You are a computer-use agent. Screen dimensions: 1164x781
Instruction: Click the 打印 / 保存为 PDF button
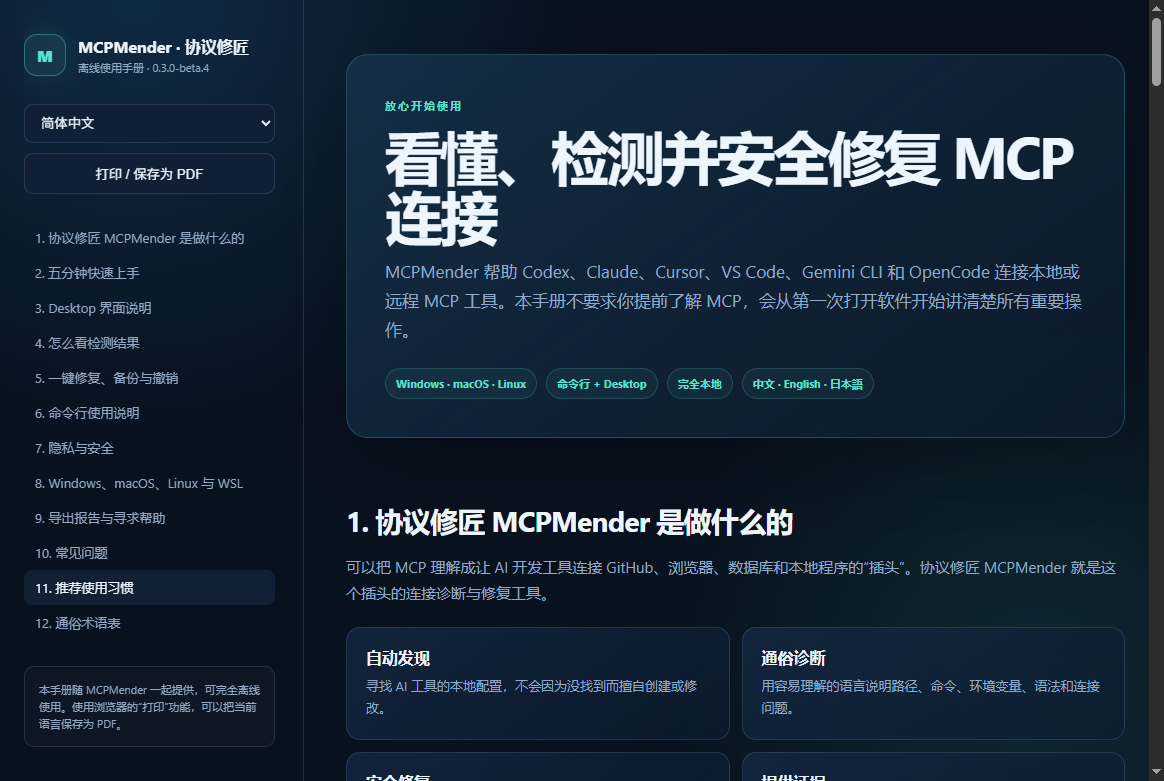(x=149, y=174)
